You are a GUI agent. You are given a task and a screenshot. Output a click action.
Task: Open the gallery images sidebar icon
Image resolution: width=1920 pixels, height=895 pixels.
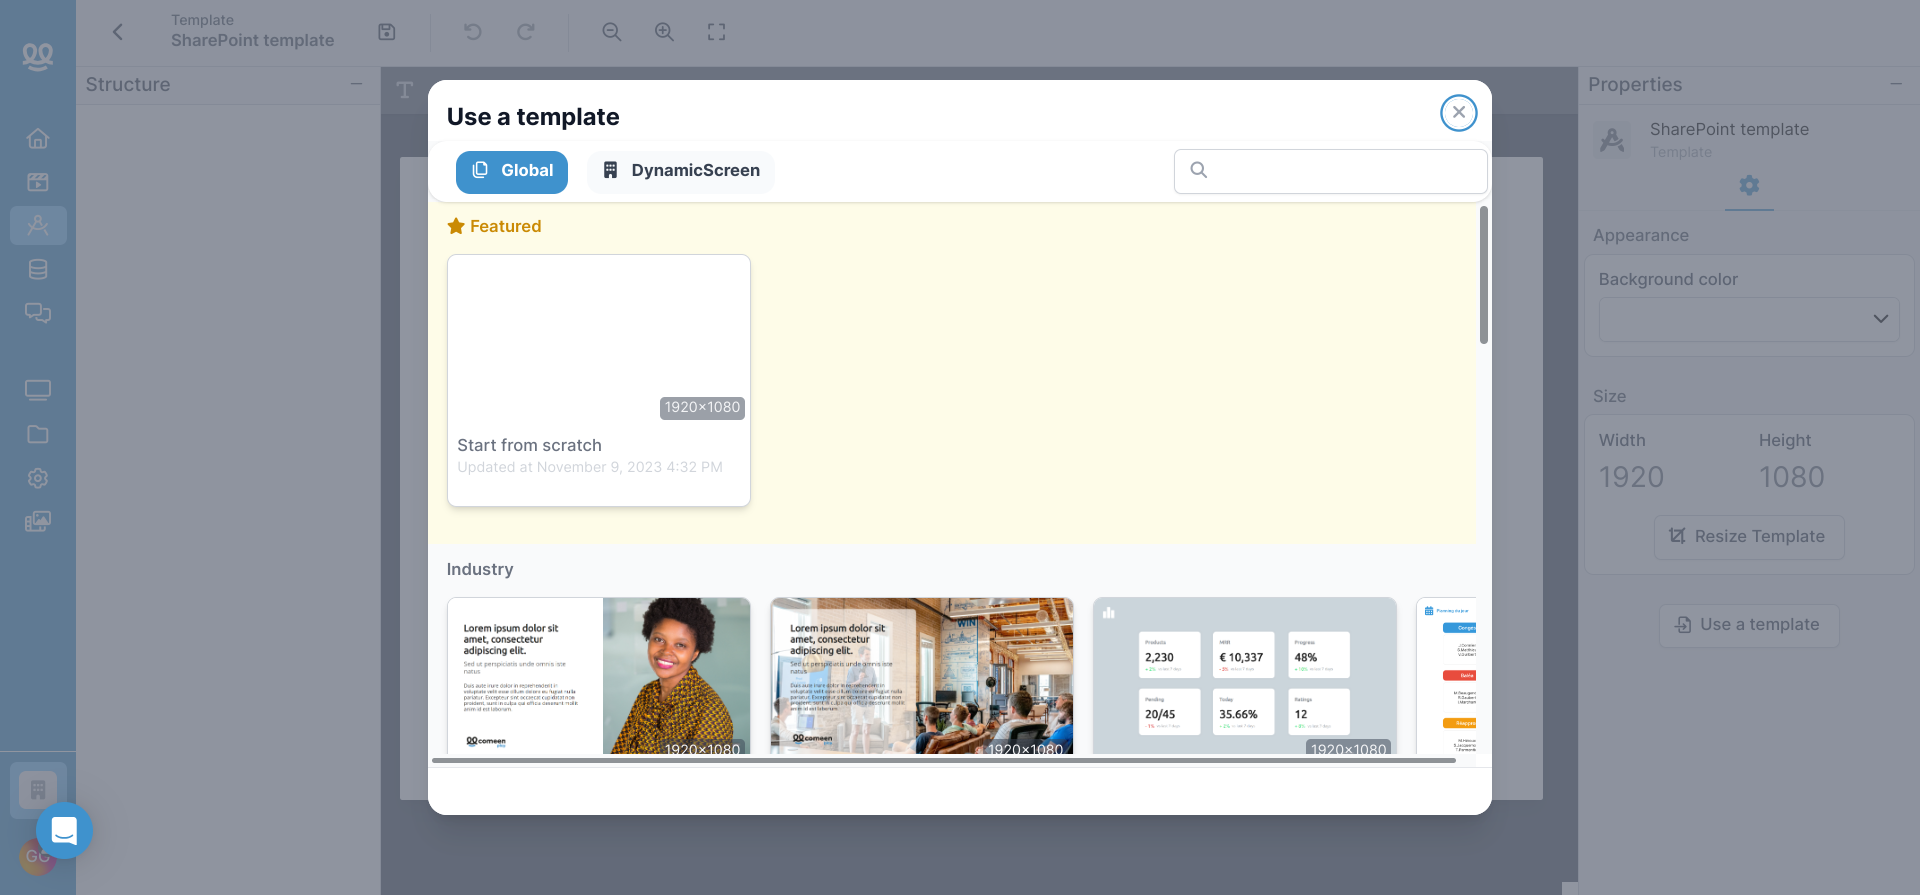pyautogui.click(x=38, y=522)
